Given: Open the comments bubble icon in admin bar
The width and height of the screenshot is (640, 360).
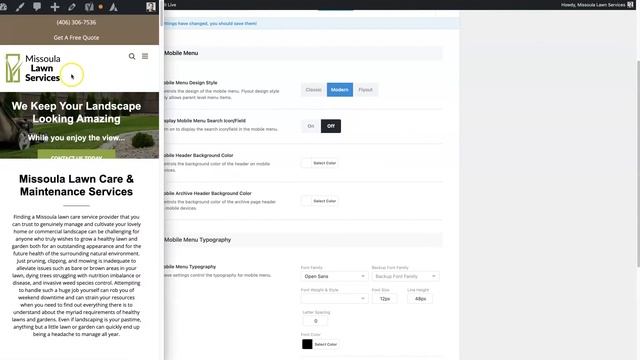Looking at the screenshot, I should 37,7.
